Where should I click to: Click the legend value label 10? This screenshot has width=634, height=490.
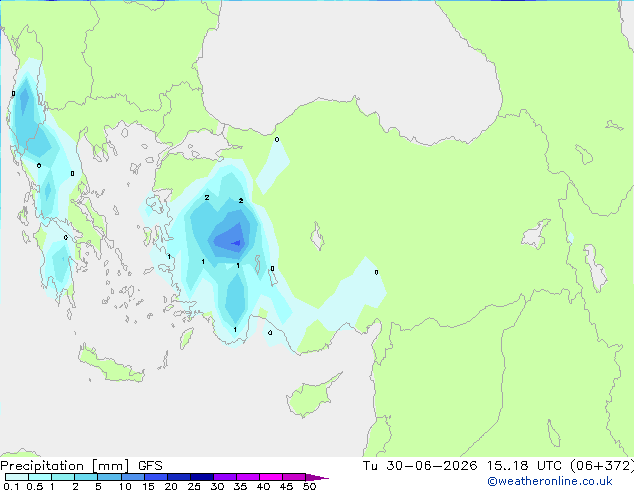pos(125,486)
